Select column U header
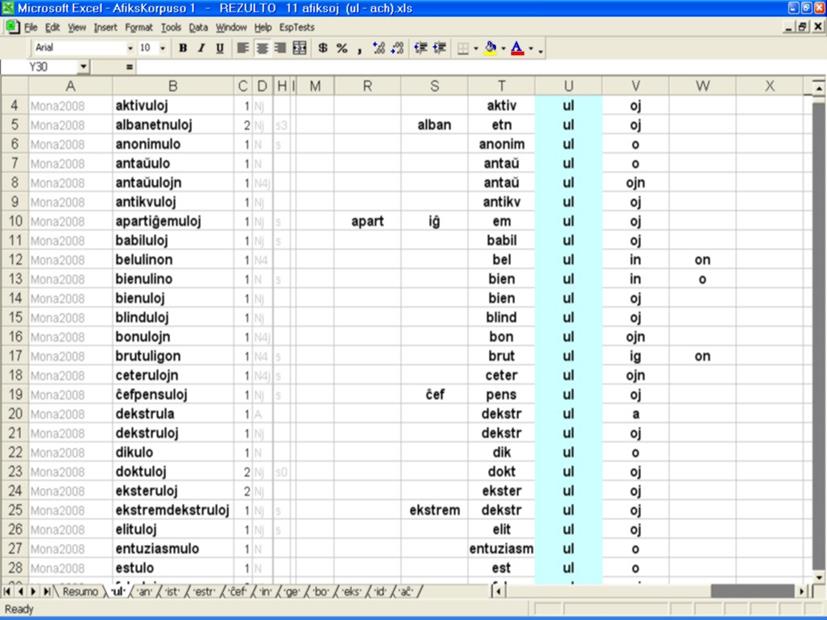The height and width of the screenshot is (620, 827). pyautogui.click(x=568, y=86)
